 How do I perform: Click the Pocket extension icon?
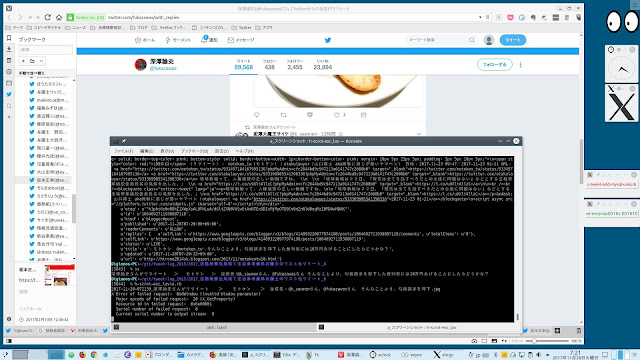(x=510, y=17)
